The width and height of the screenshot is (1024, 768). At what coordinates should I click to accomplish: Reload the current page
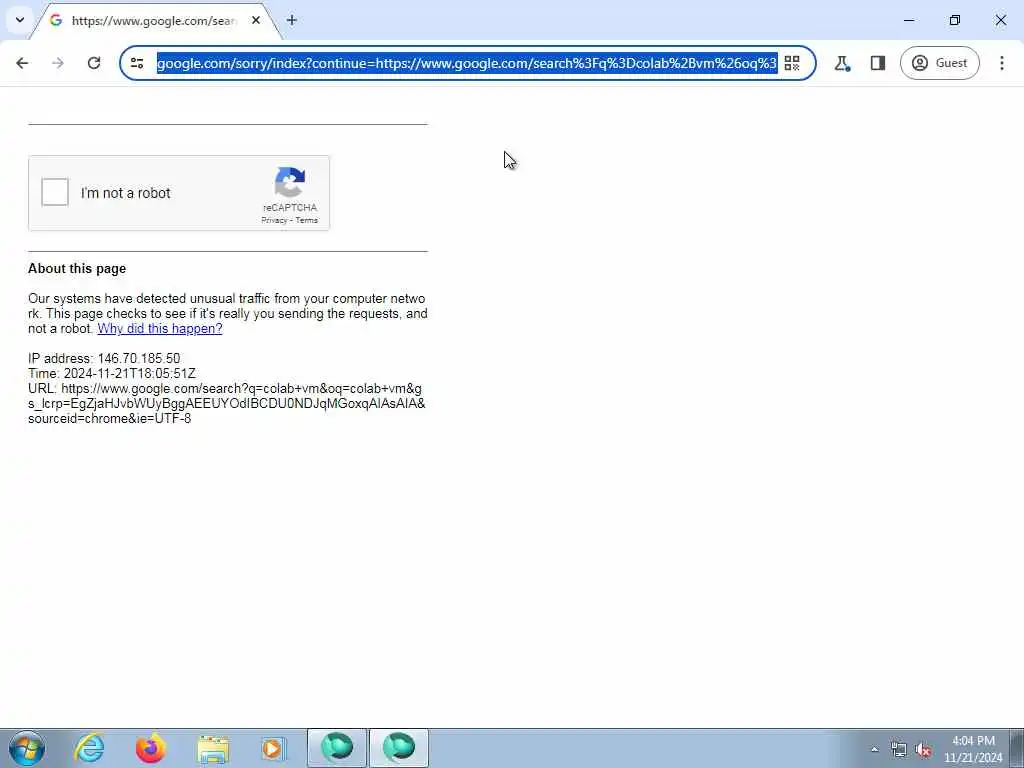point(94,63)
